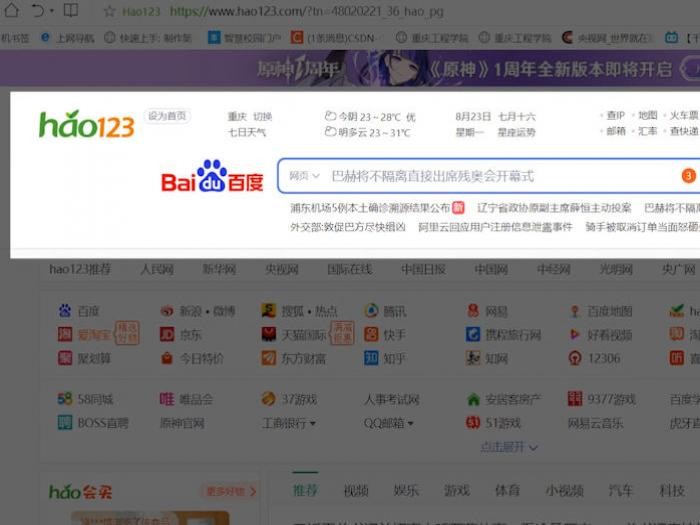Image resolution: width=700 pixels, height=525 pixels.
Task: Click the Baidu logo
Action: [212, 175]
